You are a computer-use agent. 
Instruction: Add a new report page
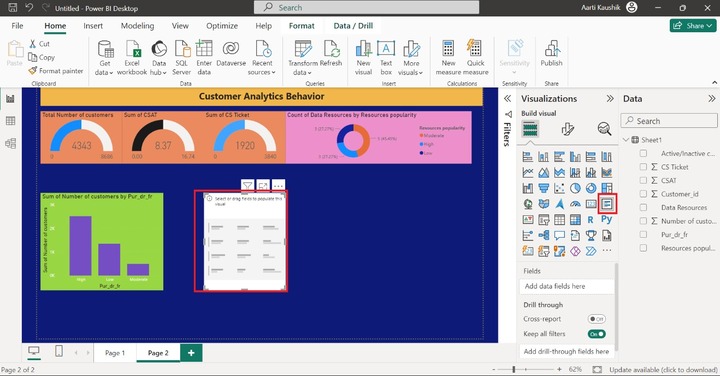pos(191,353)
